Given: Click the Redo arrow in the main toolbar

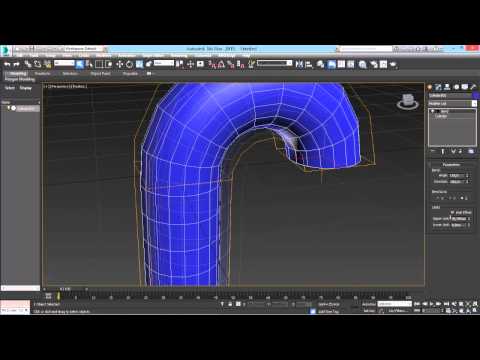Looking at the screenshot, I should (16, 64).
